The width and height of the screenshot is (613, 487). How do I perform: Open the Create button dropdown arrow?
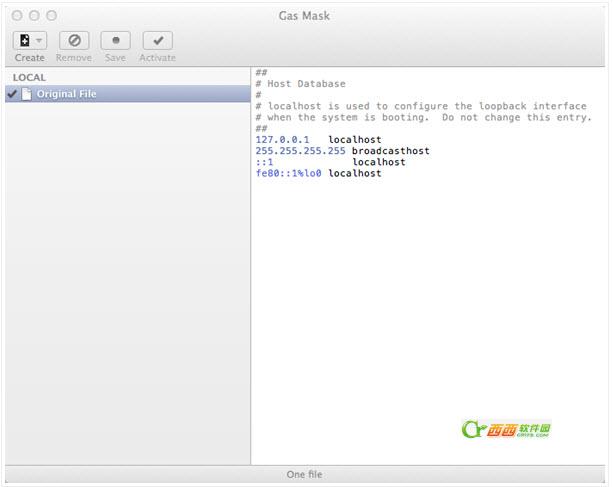(39, 41)
